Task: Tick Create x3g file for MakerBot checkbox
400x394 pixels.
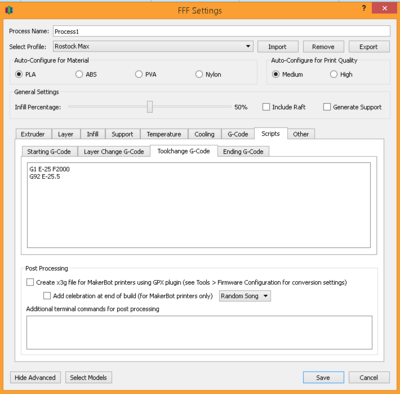Action: (x=30, y=282)
